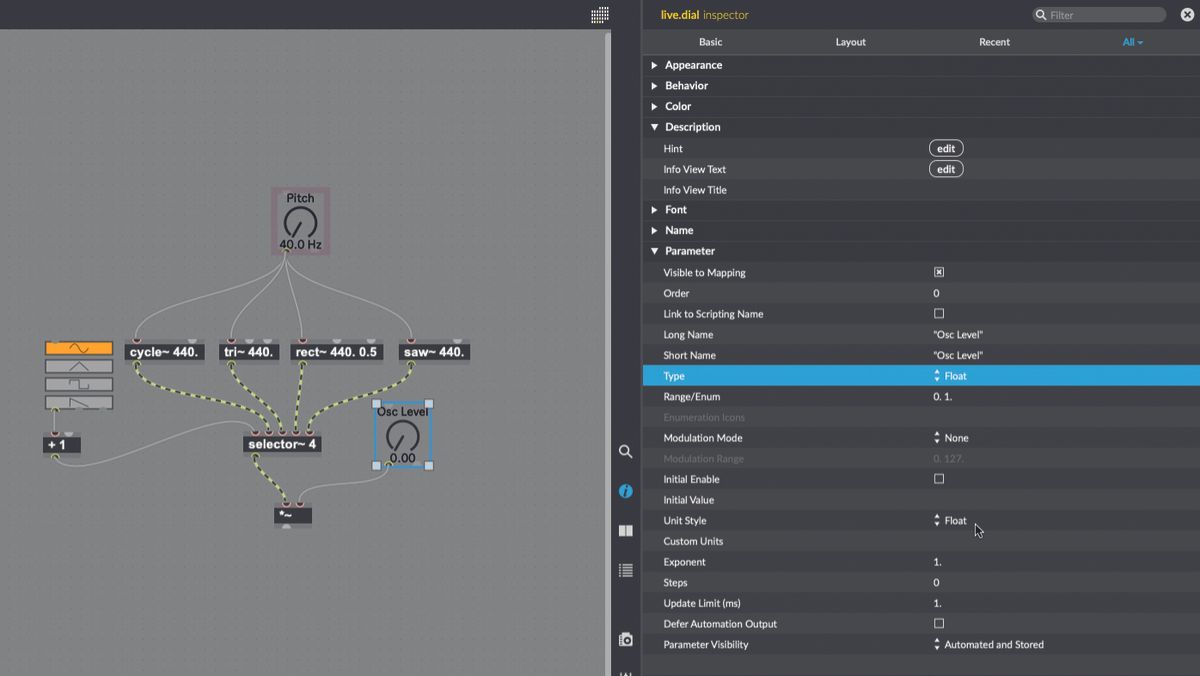Select the tri~ 440. object
Screen dimensions: 1200x676
(248, 352)
